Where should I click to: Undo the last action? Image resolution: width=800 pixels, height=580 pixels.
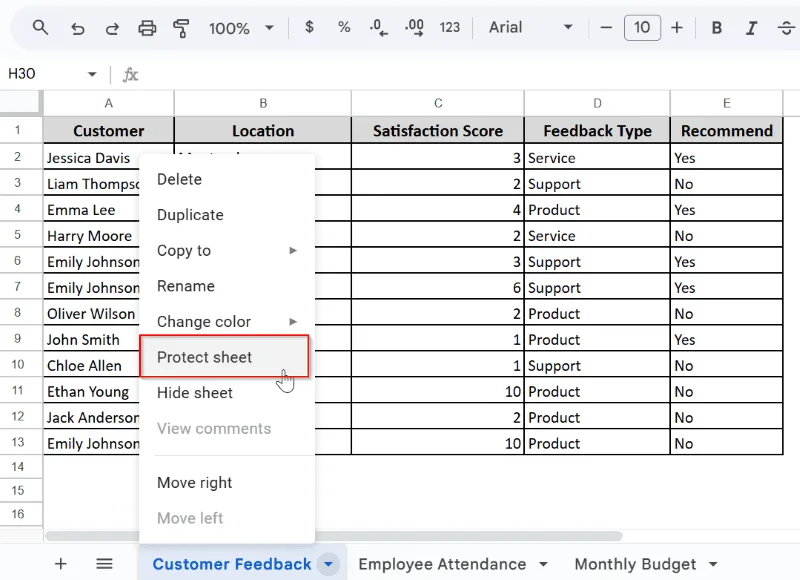pos(78,28)
